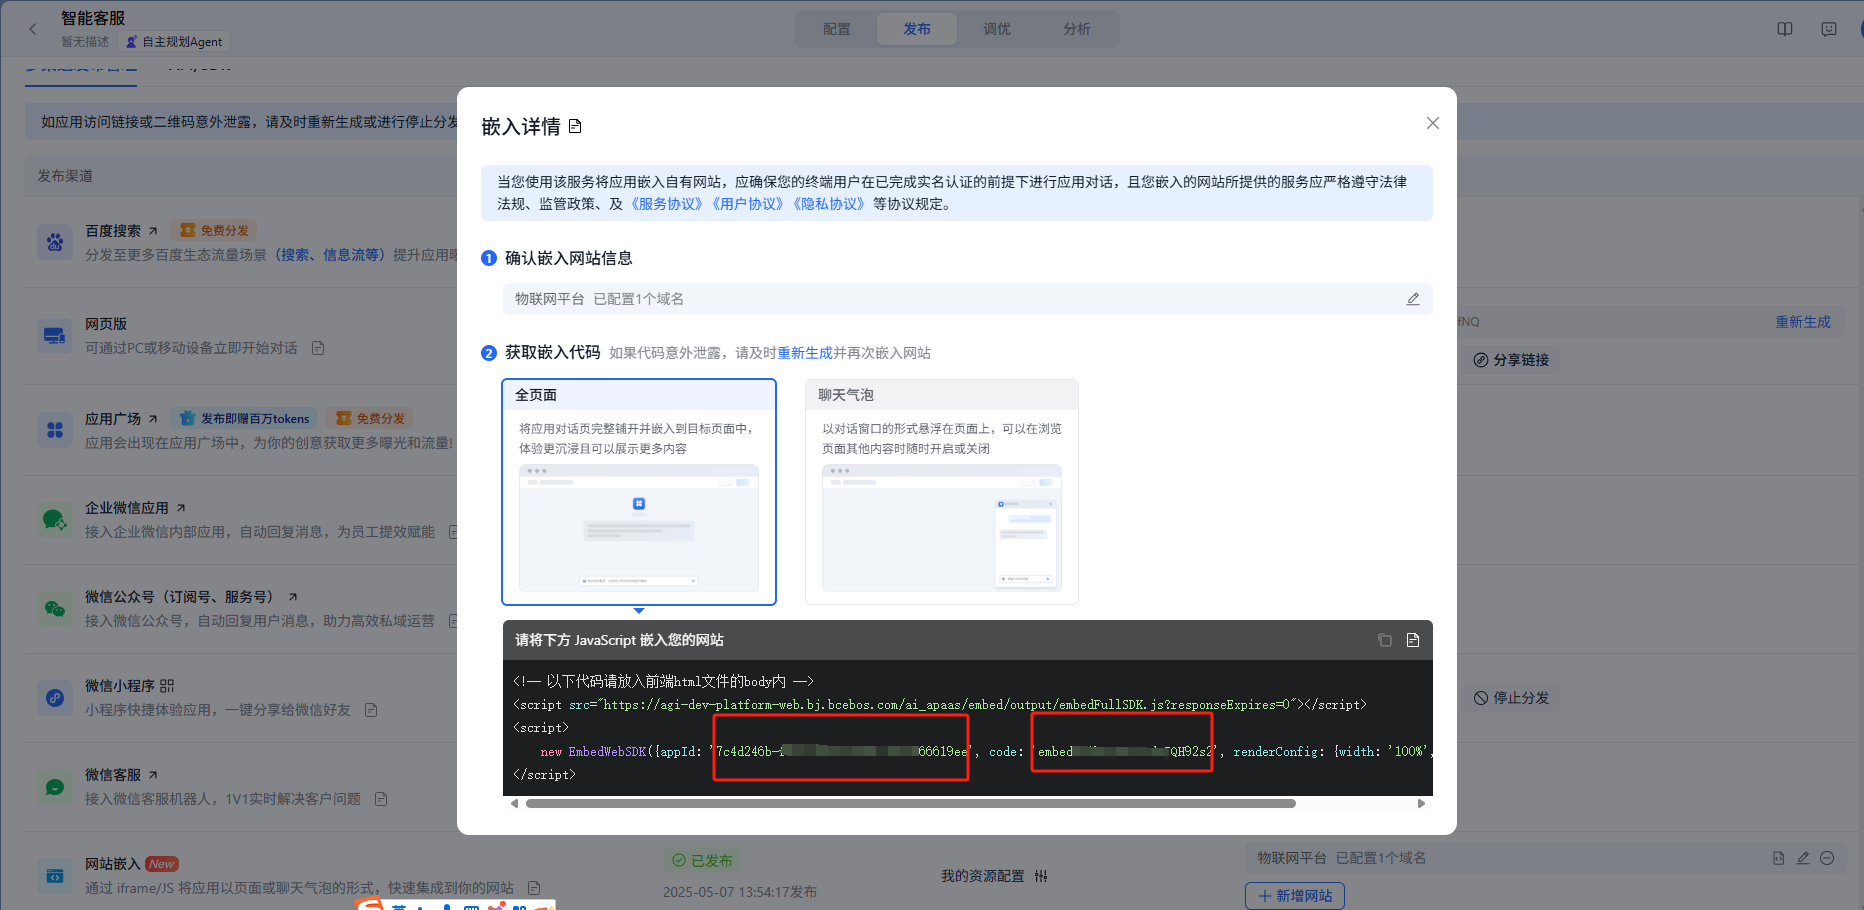This screenshot has width=1864, height=910.
Task: Click the 网页版 channel icon
Action: [55, 336]
